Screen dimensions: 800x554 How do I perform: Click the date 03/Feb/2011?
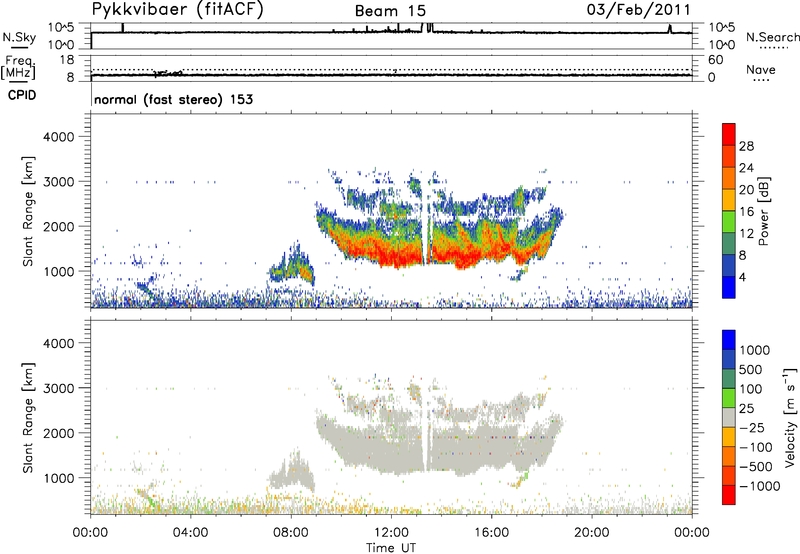pos(639,10)
